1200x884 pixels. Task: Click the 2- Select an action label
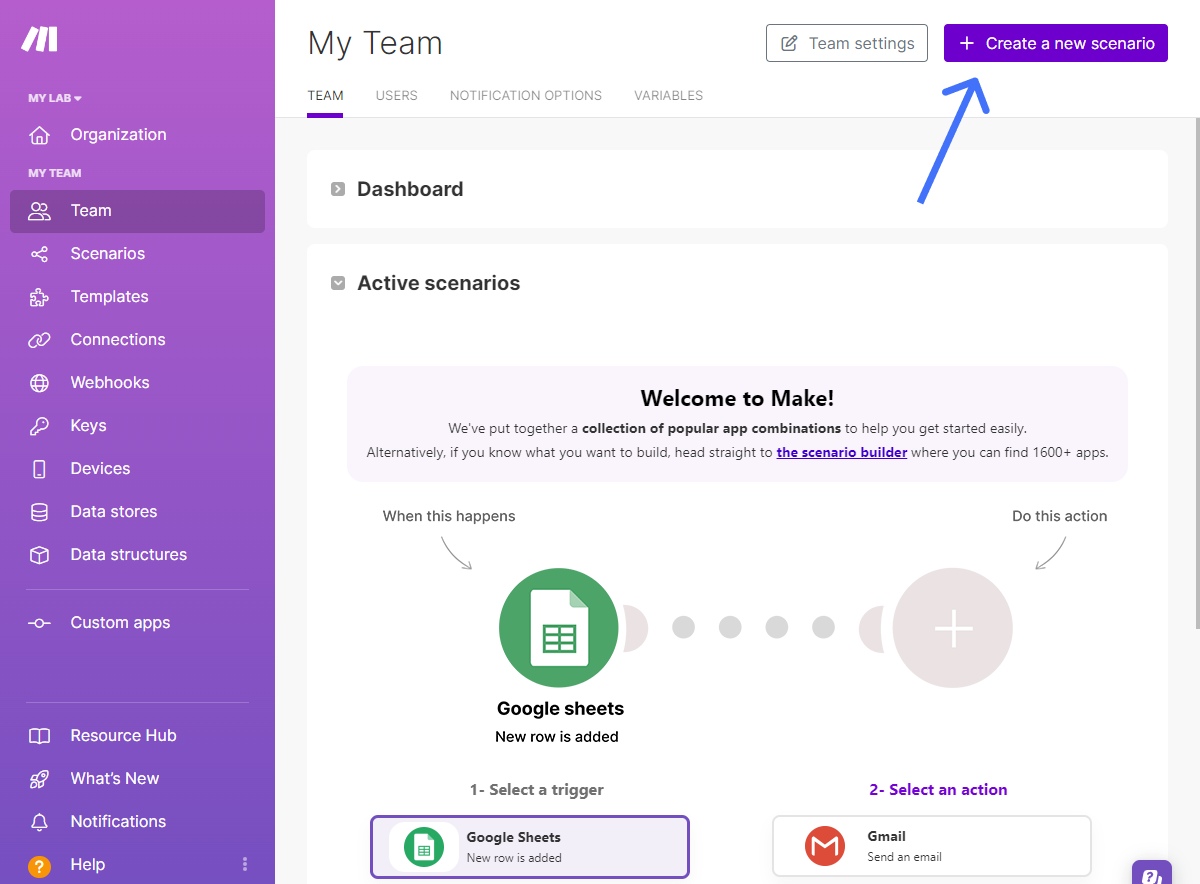pyautogui.click(x=938, y=790)
